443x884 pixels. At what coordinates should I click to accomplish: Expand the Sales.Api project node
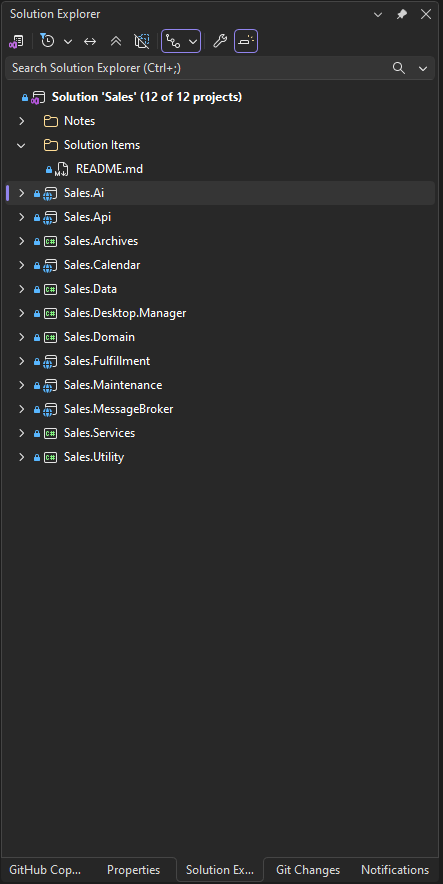pyautogui.click(x=21, y=217)
